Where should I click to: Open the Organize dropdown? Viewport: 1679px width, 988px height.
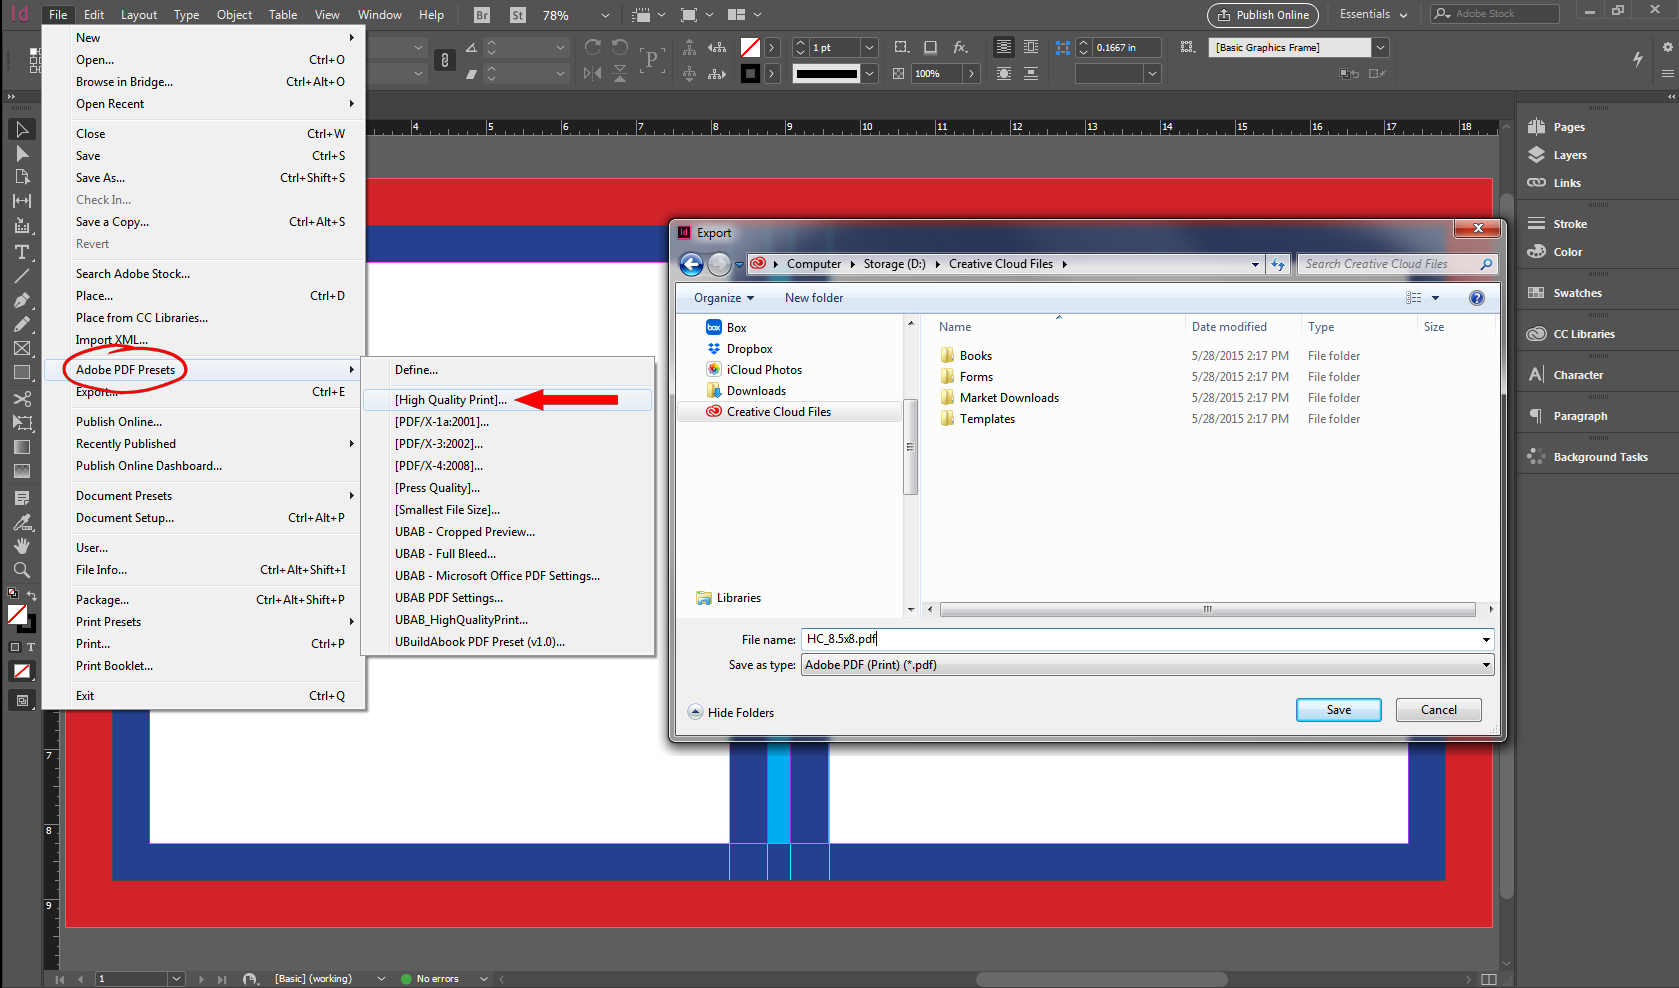724,298
